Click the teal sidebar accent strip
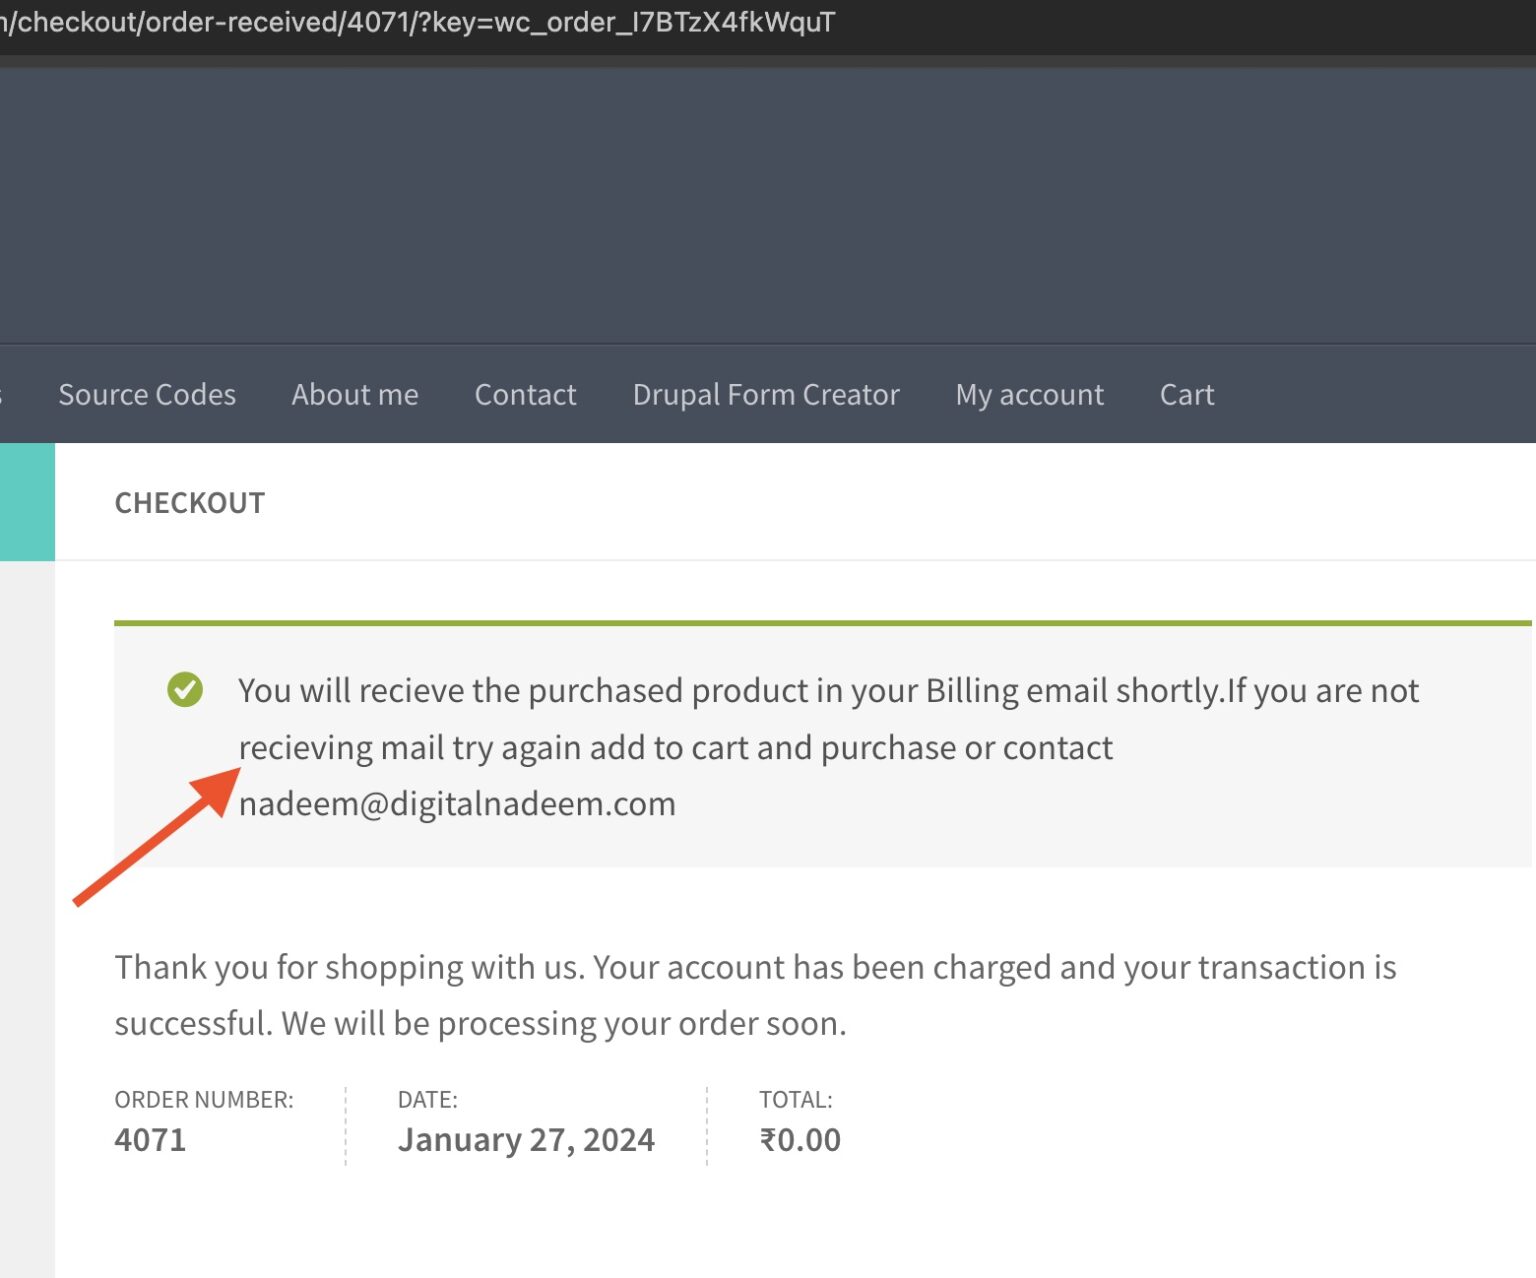1536x1278 pixels. (26, 500)
